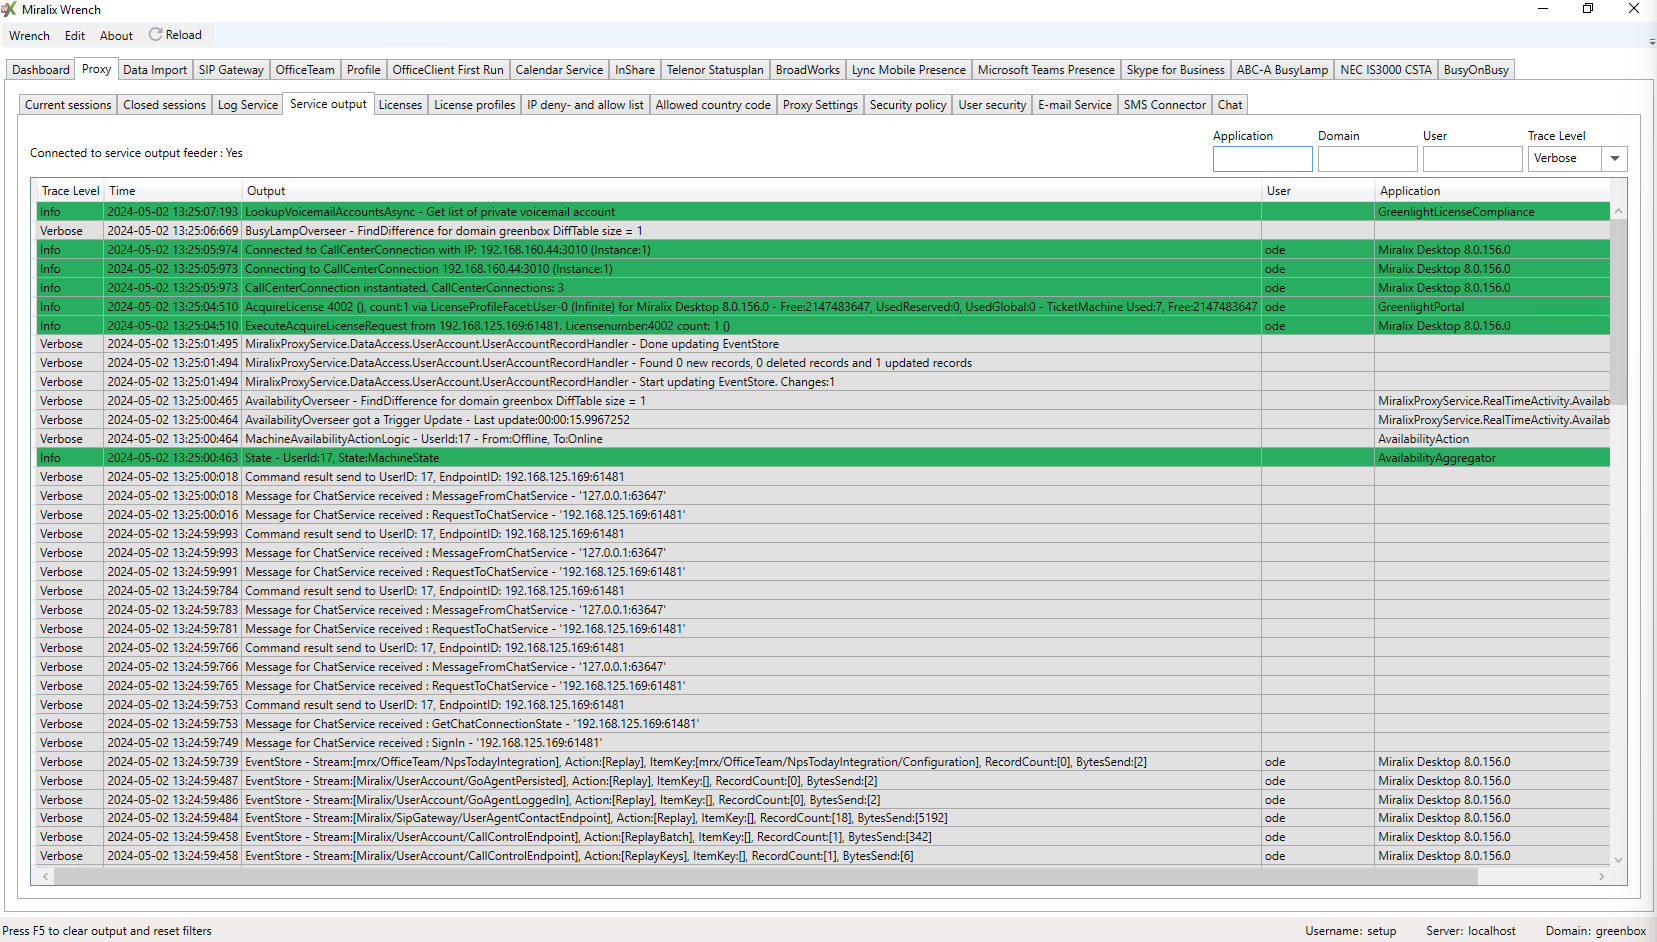Click the vertical scrollbar down arrow
Image resolution: width=1657 pixels, height=942 pixels.
[1618, 860]
